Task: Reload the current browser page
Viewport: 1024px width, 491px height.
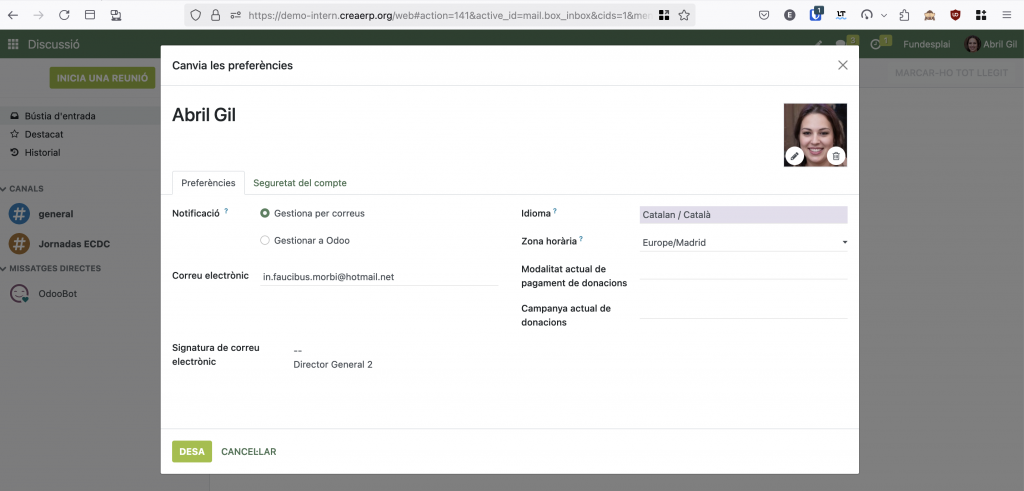Action: click(64, 15)
